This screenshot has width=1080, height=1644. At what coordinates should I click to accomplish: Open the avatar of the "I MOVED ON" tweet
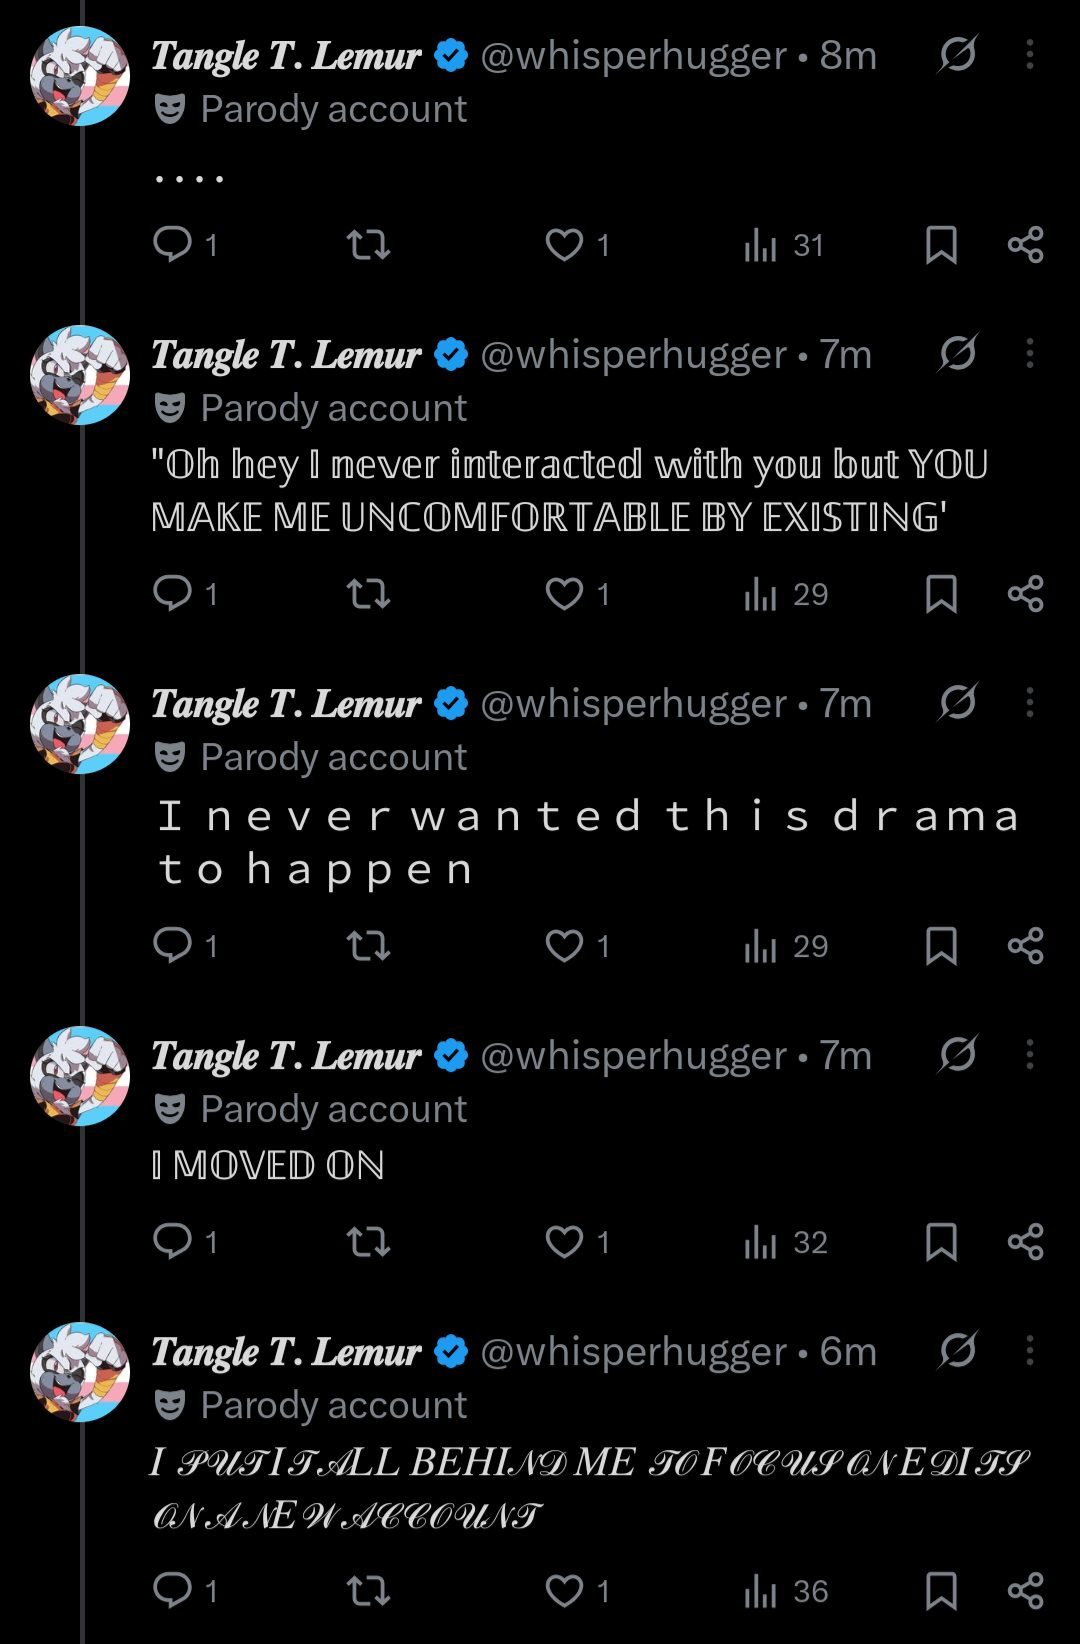(80, 1076)
